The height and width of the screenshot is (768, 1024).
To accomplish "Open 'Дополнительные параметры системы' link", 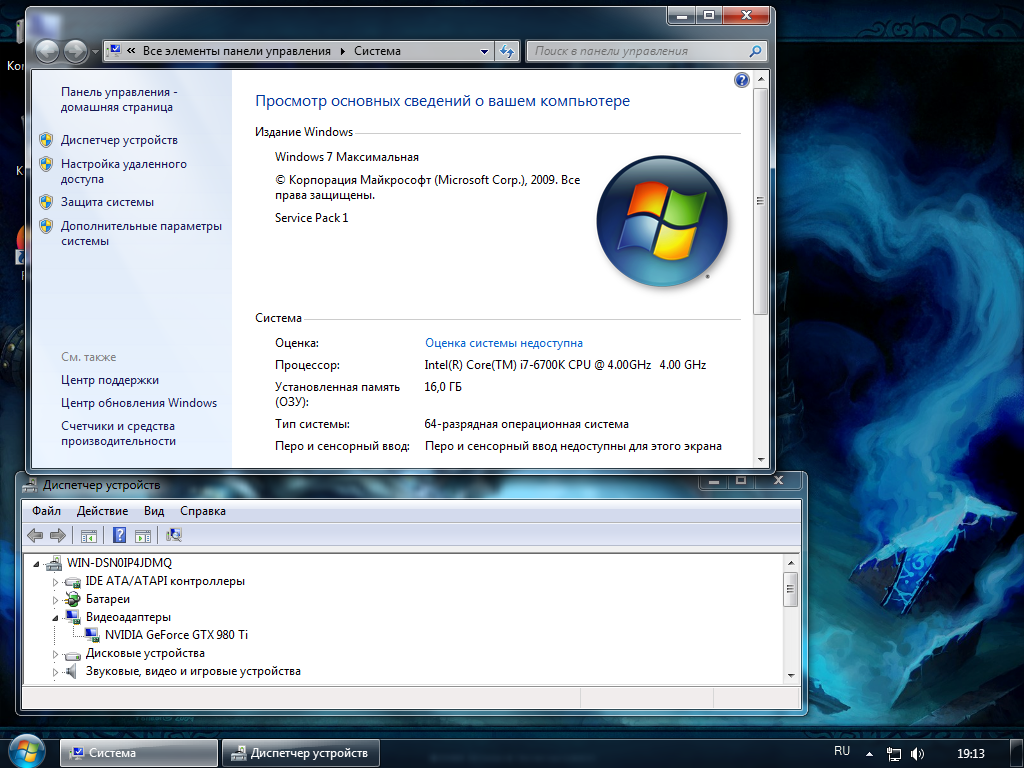I will pyautogui.click(x=141, y=233).
